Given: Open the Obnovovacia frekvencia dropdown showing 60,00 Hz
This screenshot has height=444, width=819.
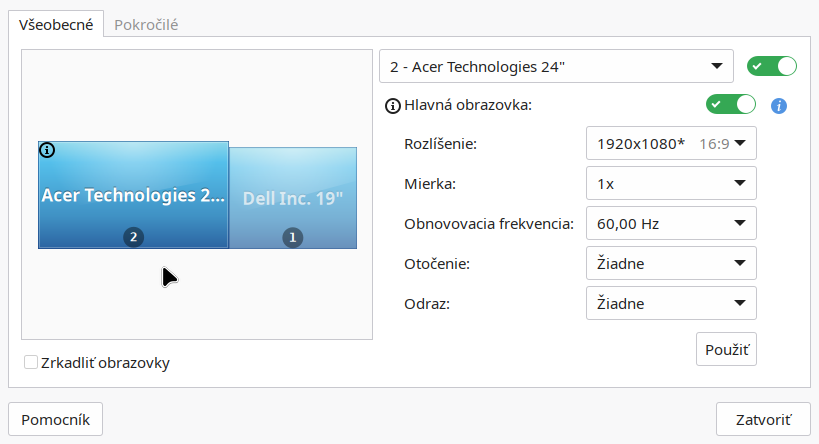Looking at the screenshot, I should click(x=671, y=223).
